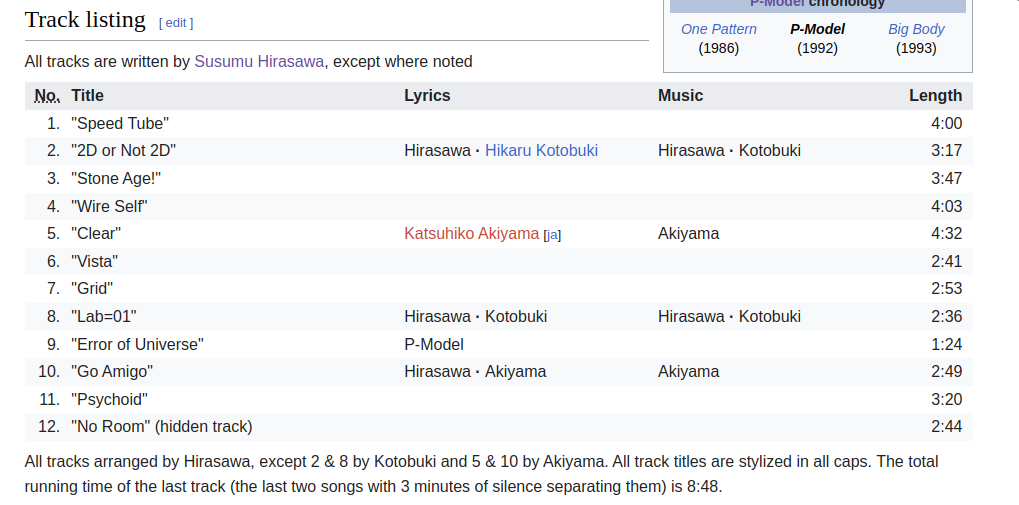
Task: Click Akiyama music credit on Go Amigo row
Action: [688, 372]
